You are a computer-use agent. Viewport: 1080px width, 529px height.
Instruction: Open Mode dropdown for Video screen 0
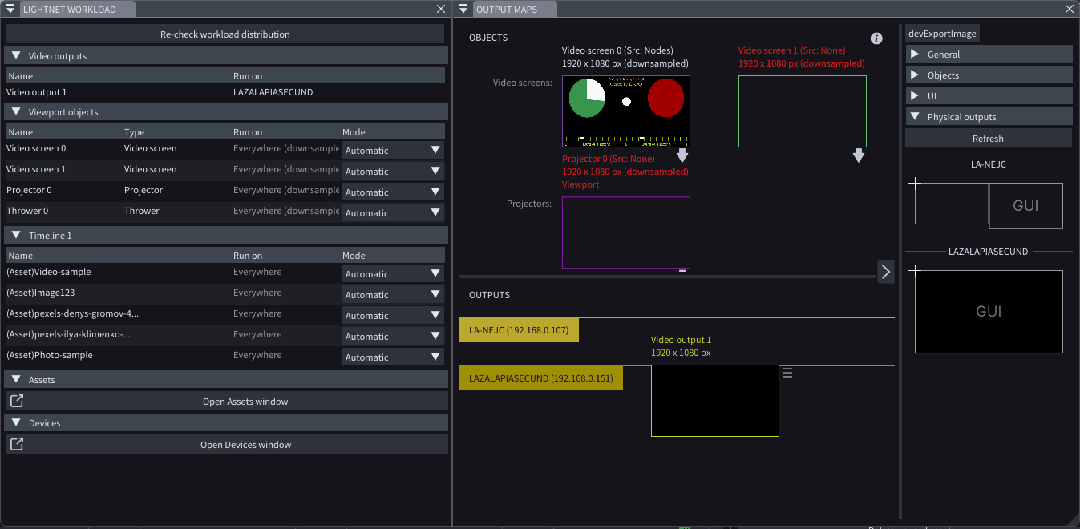(393, 150)
